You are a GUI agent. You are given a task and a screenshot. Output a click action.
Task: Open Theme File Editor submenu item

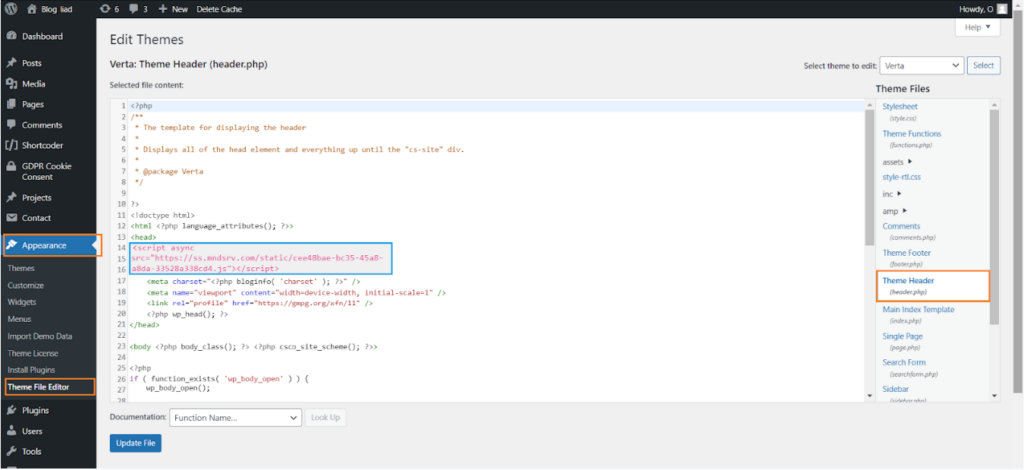(x=50, y=386)
